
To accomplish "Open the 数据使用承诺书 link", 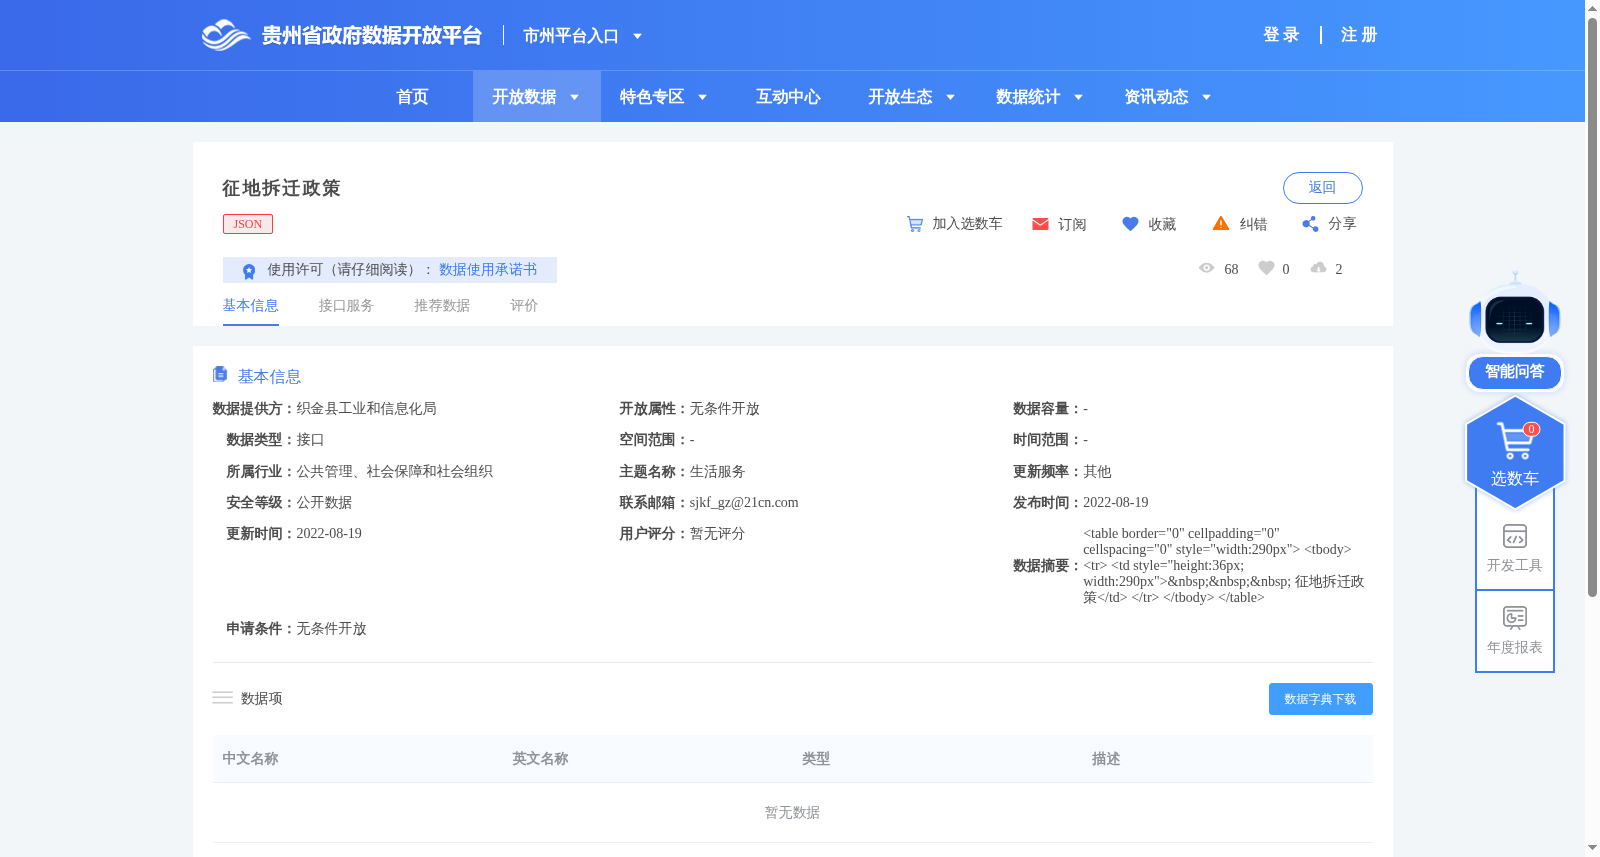I will 488,270.
